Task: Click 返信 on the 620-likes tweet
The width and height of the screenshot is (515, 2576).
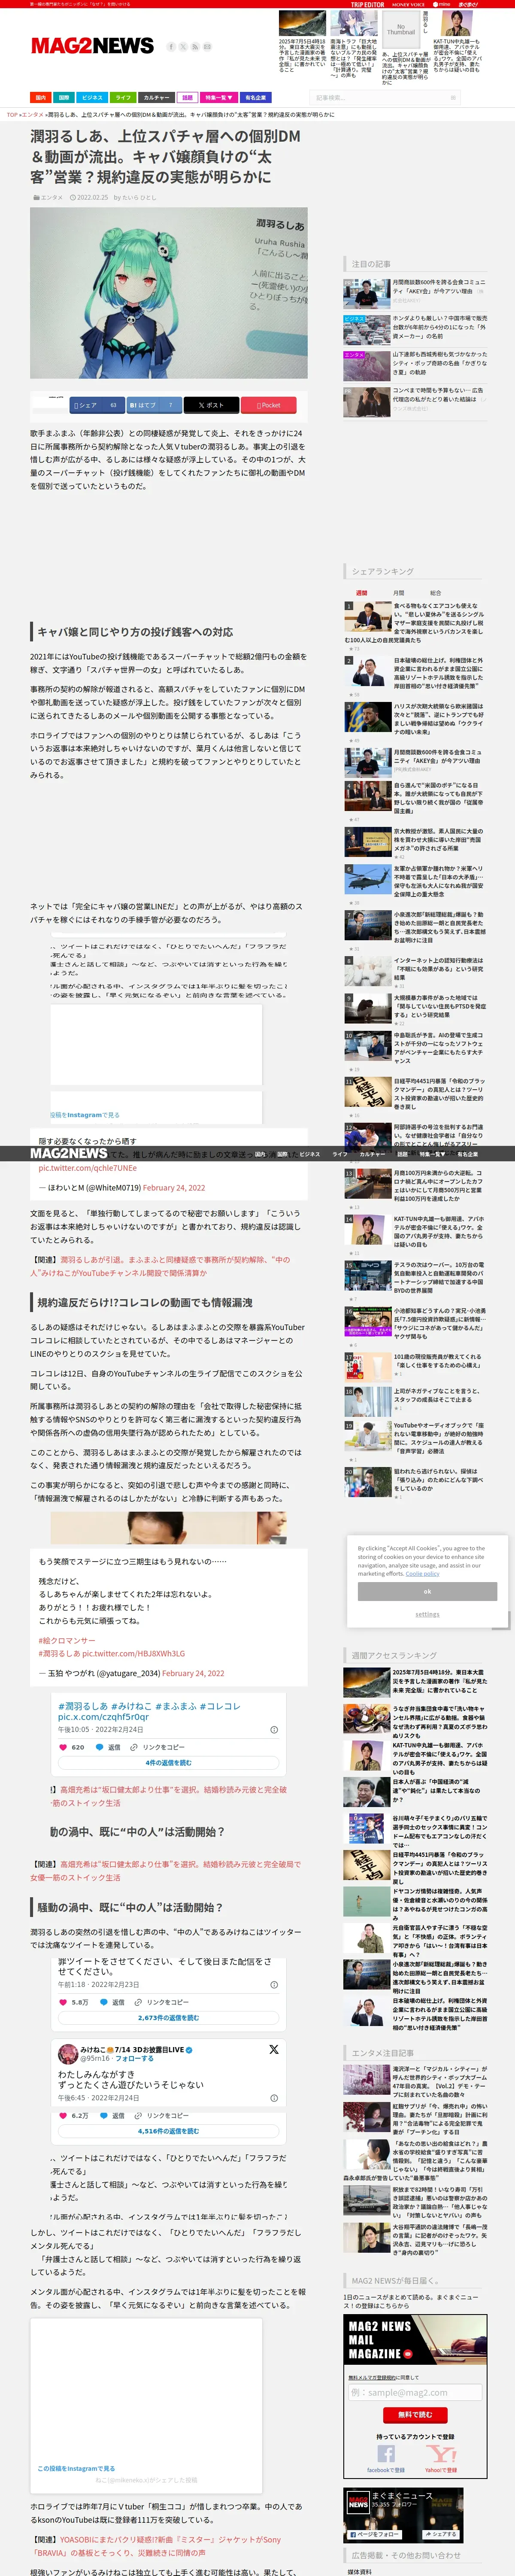Action: [108, 1747]
